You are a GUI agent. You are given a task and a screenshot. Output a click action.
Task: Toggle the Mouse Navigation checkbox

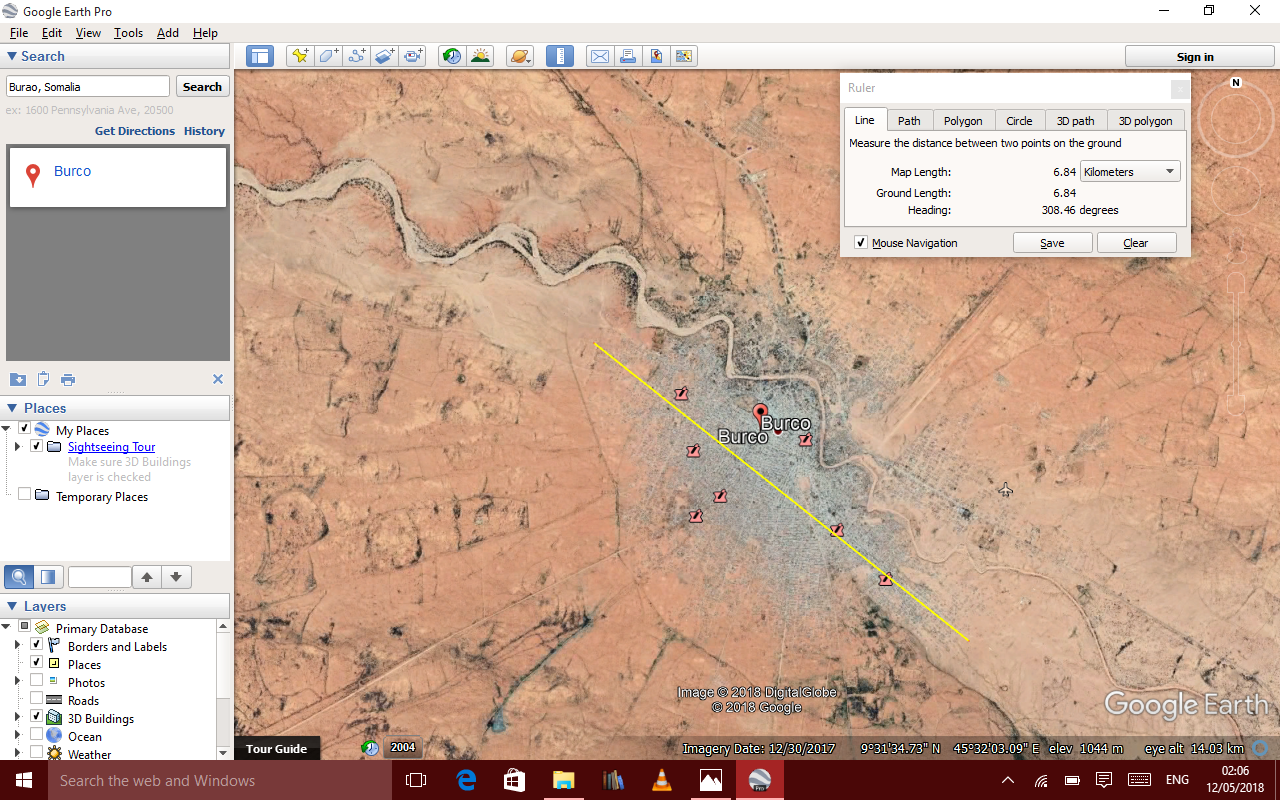[861, 243]
